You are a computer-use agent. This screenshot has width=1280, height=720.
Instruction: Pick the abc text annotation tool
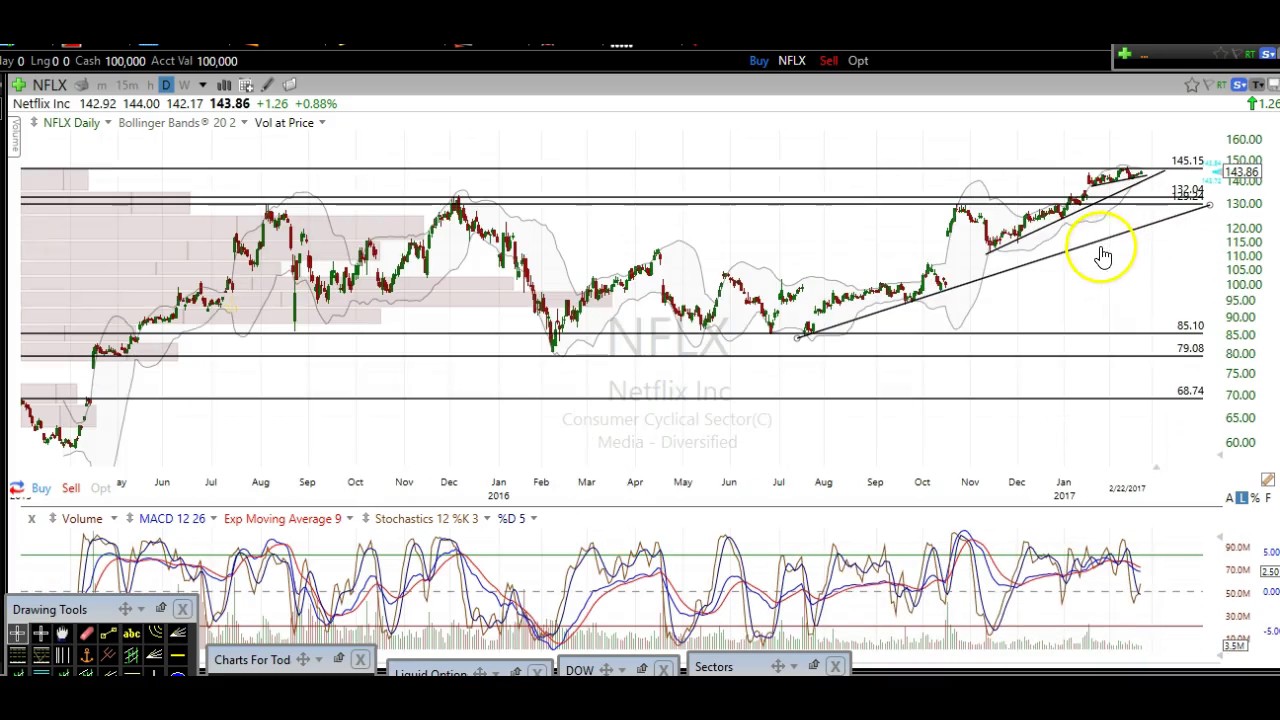[x=131, y=633]
